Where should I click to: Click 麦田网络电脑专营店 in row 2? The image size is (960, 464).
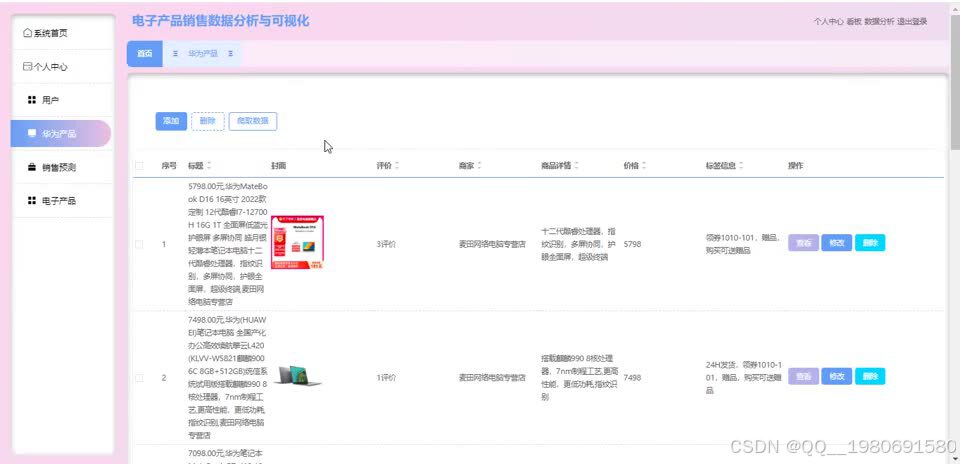tap(492, 378)
